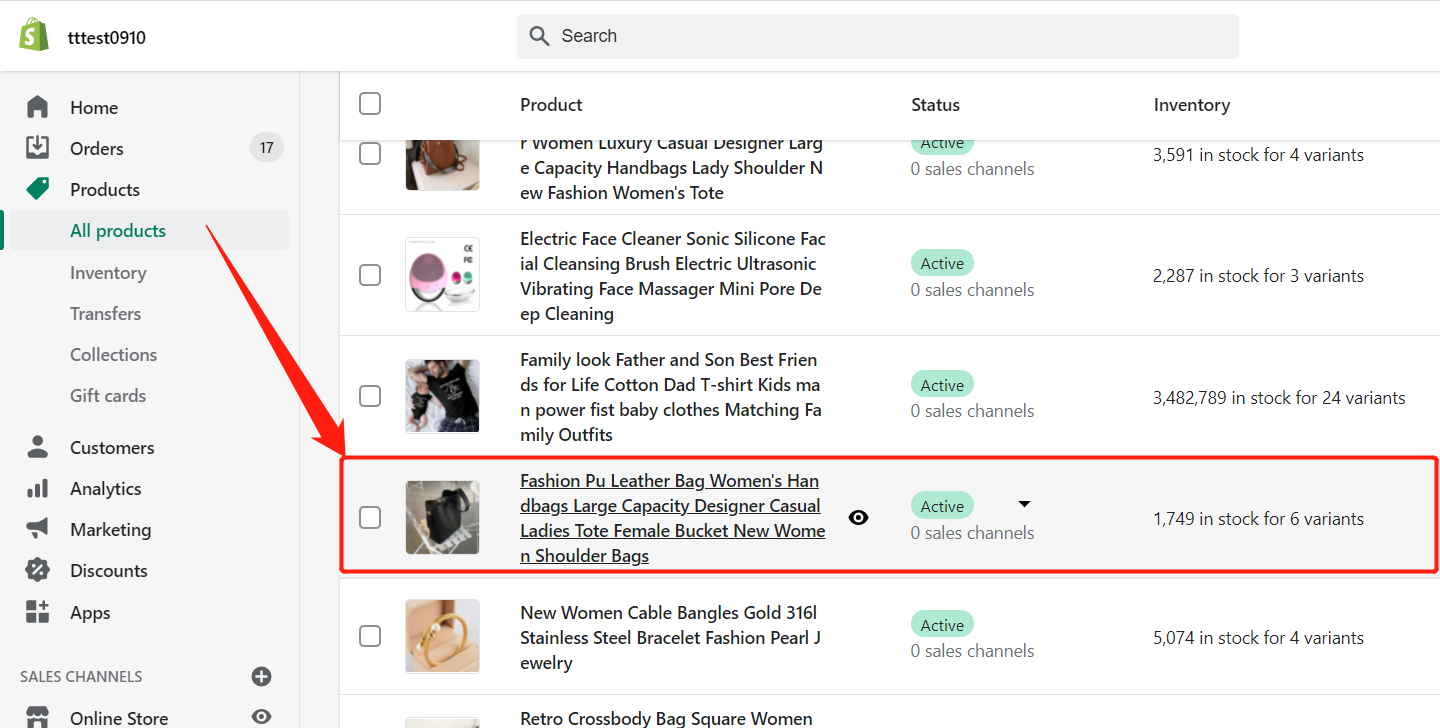Click the Online Store shop icon

click(37, 717)
